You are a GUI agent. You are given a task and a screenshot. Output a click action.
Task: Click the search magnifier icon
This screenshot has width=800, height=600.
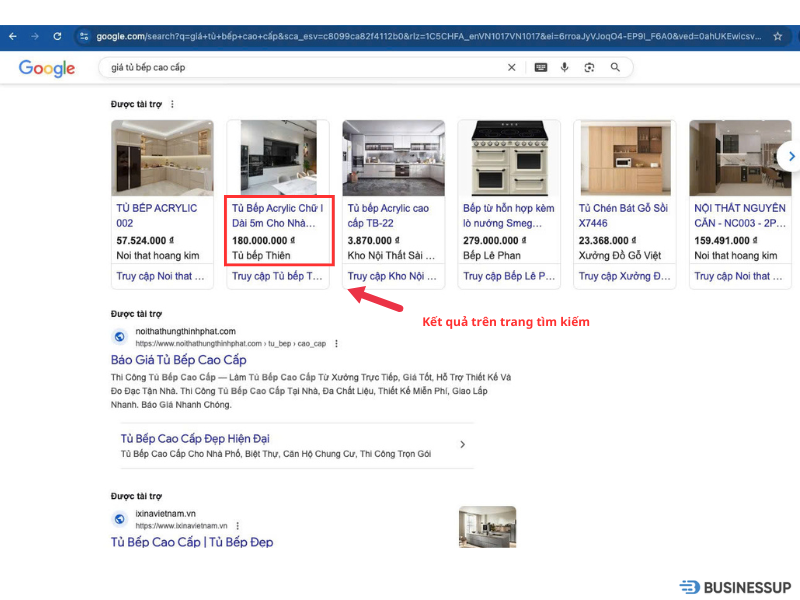coord(615,67)
